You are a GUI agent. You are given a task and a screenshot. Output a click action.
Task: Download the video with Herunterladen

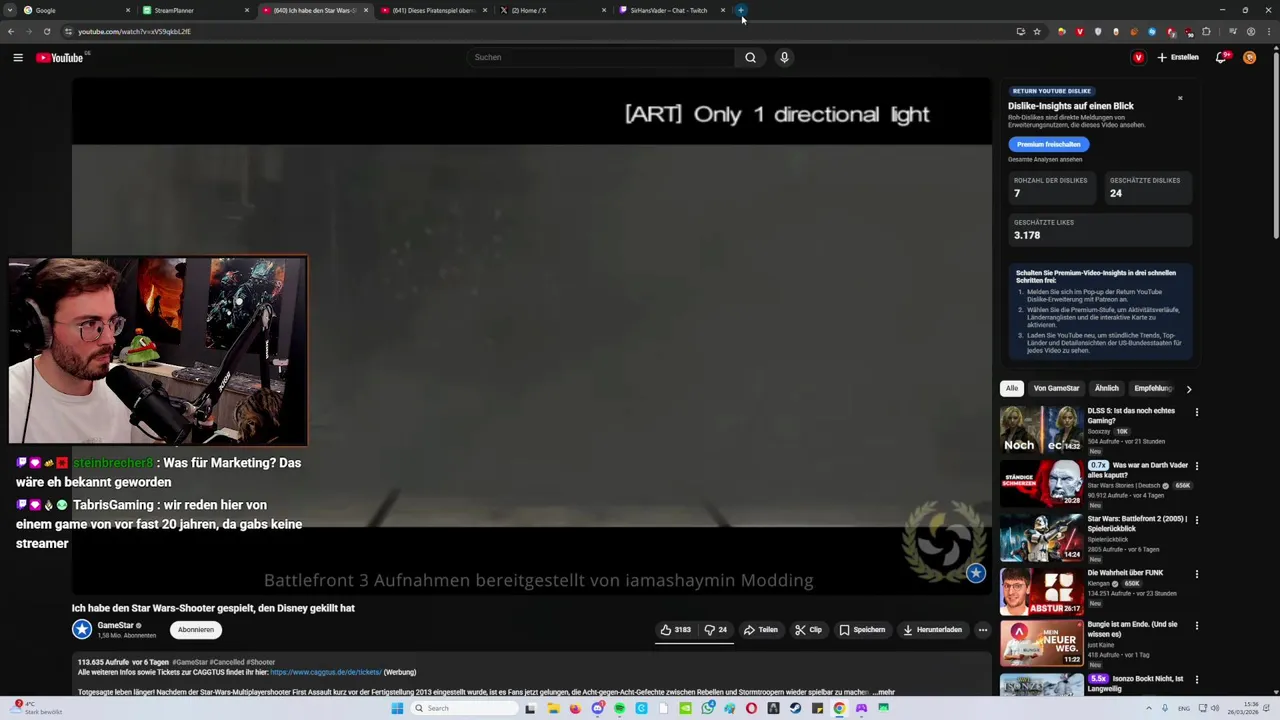click(x=933, y=630)
